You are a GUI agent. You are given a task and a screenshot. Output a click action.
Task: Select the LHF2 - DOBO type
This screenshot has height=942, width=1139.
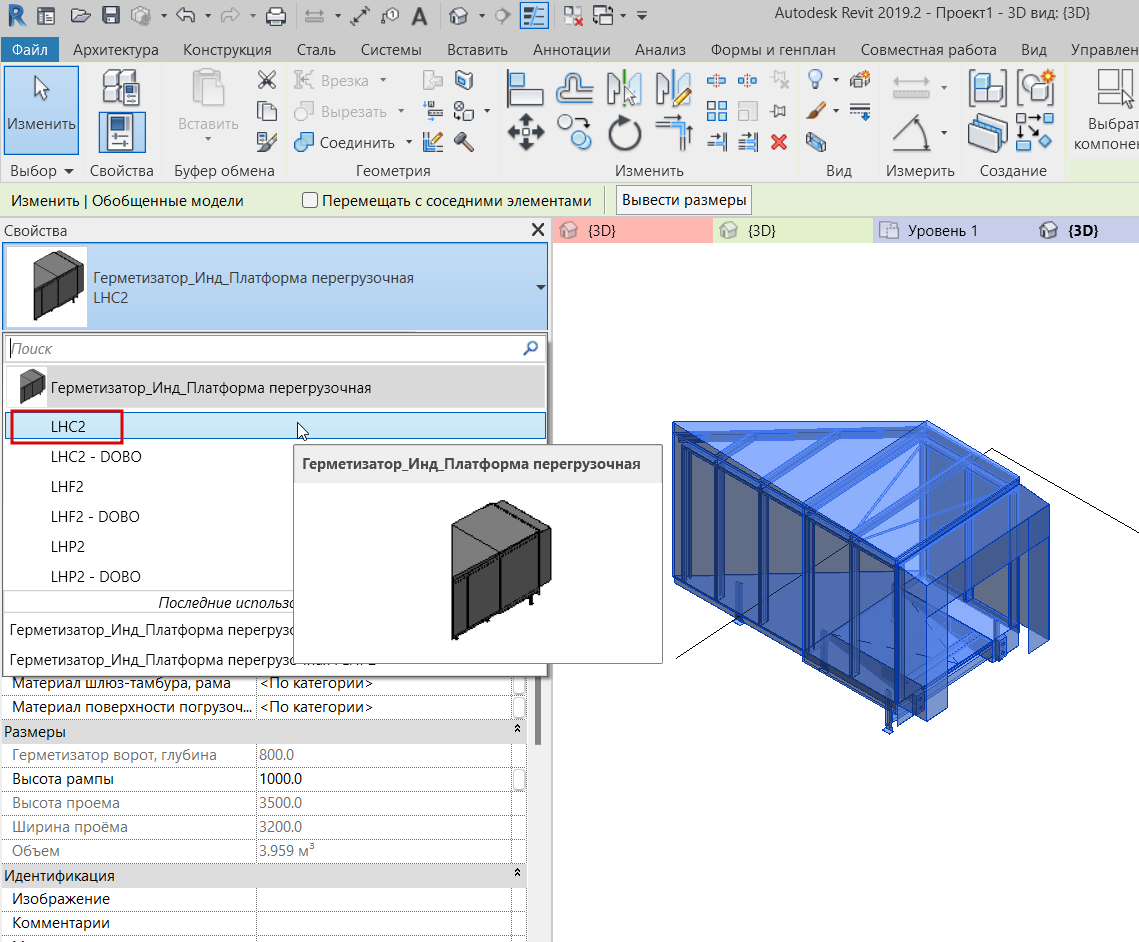[x=95, y=517]
